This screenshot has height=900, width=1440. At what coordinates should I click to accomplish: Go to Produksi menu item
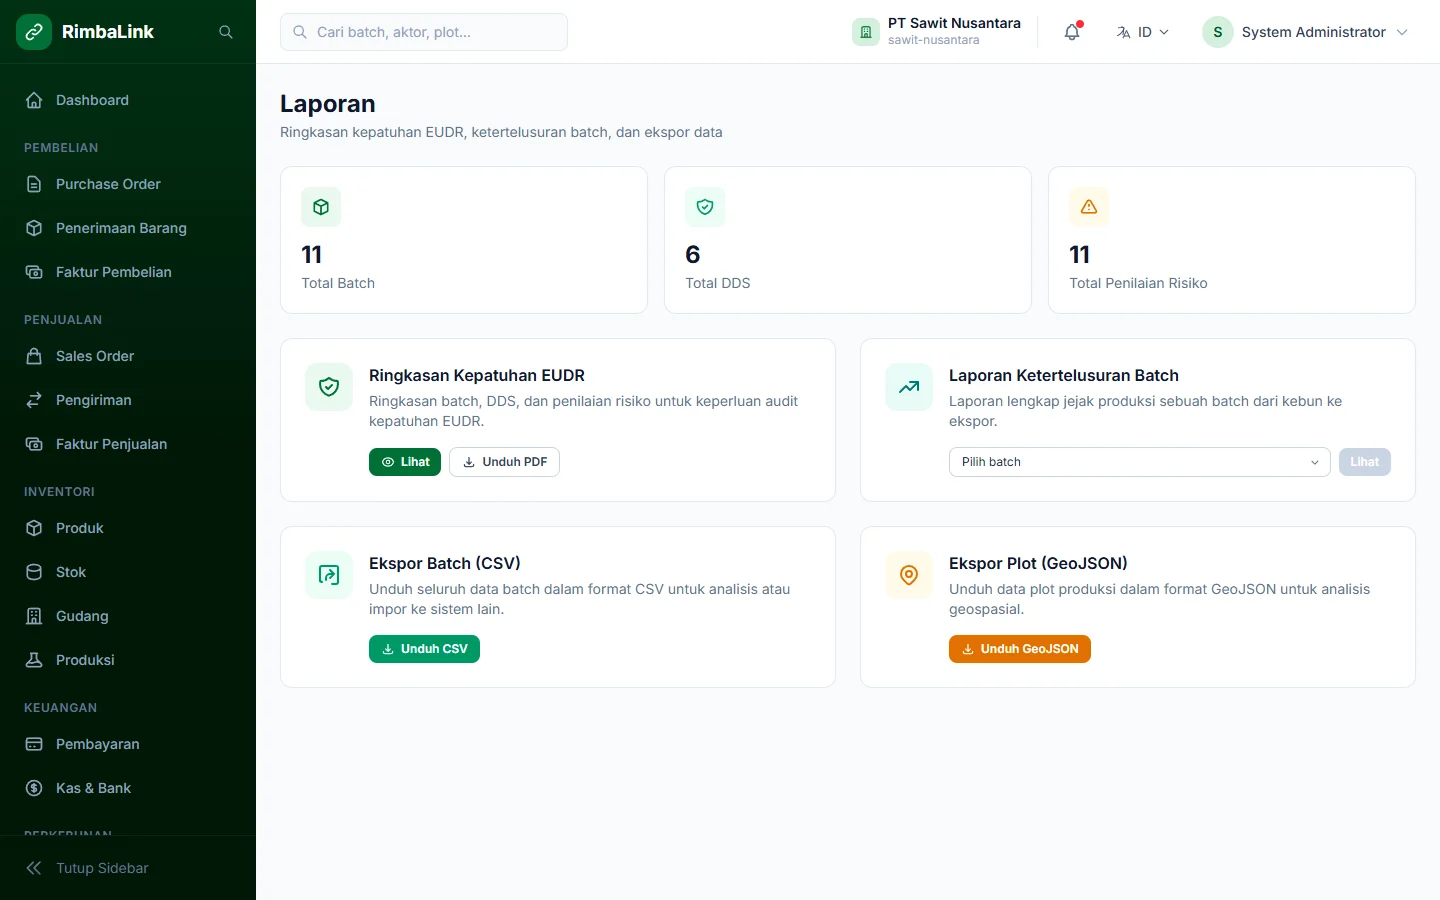point(128,660)
